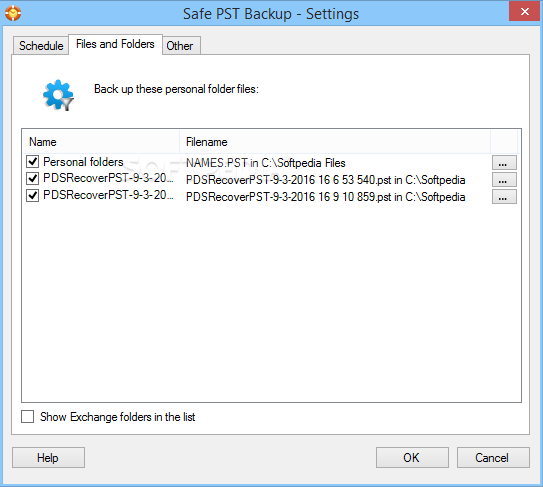543x487 pixels.
Task: Select the Personal folders row name
Action: (x=83, y=162)
